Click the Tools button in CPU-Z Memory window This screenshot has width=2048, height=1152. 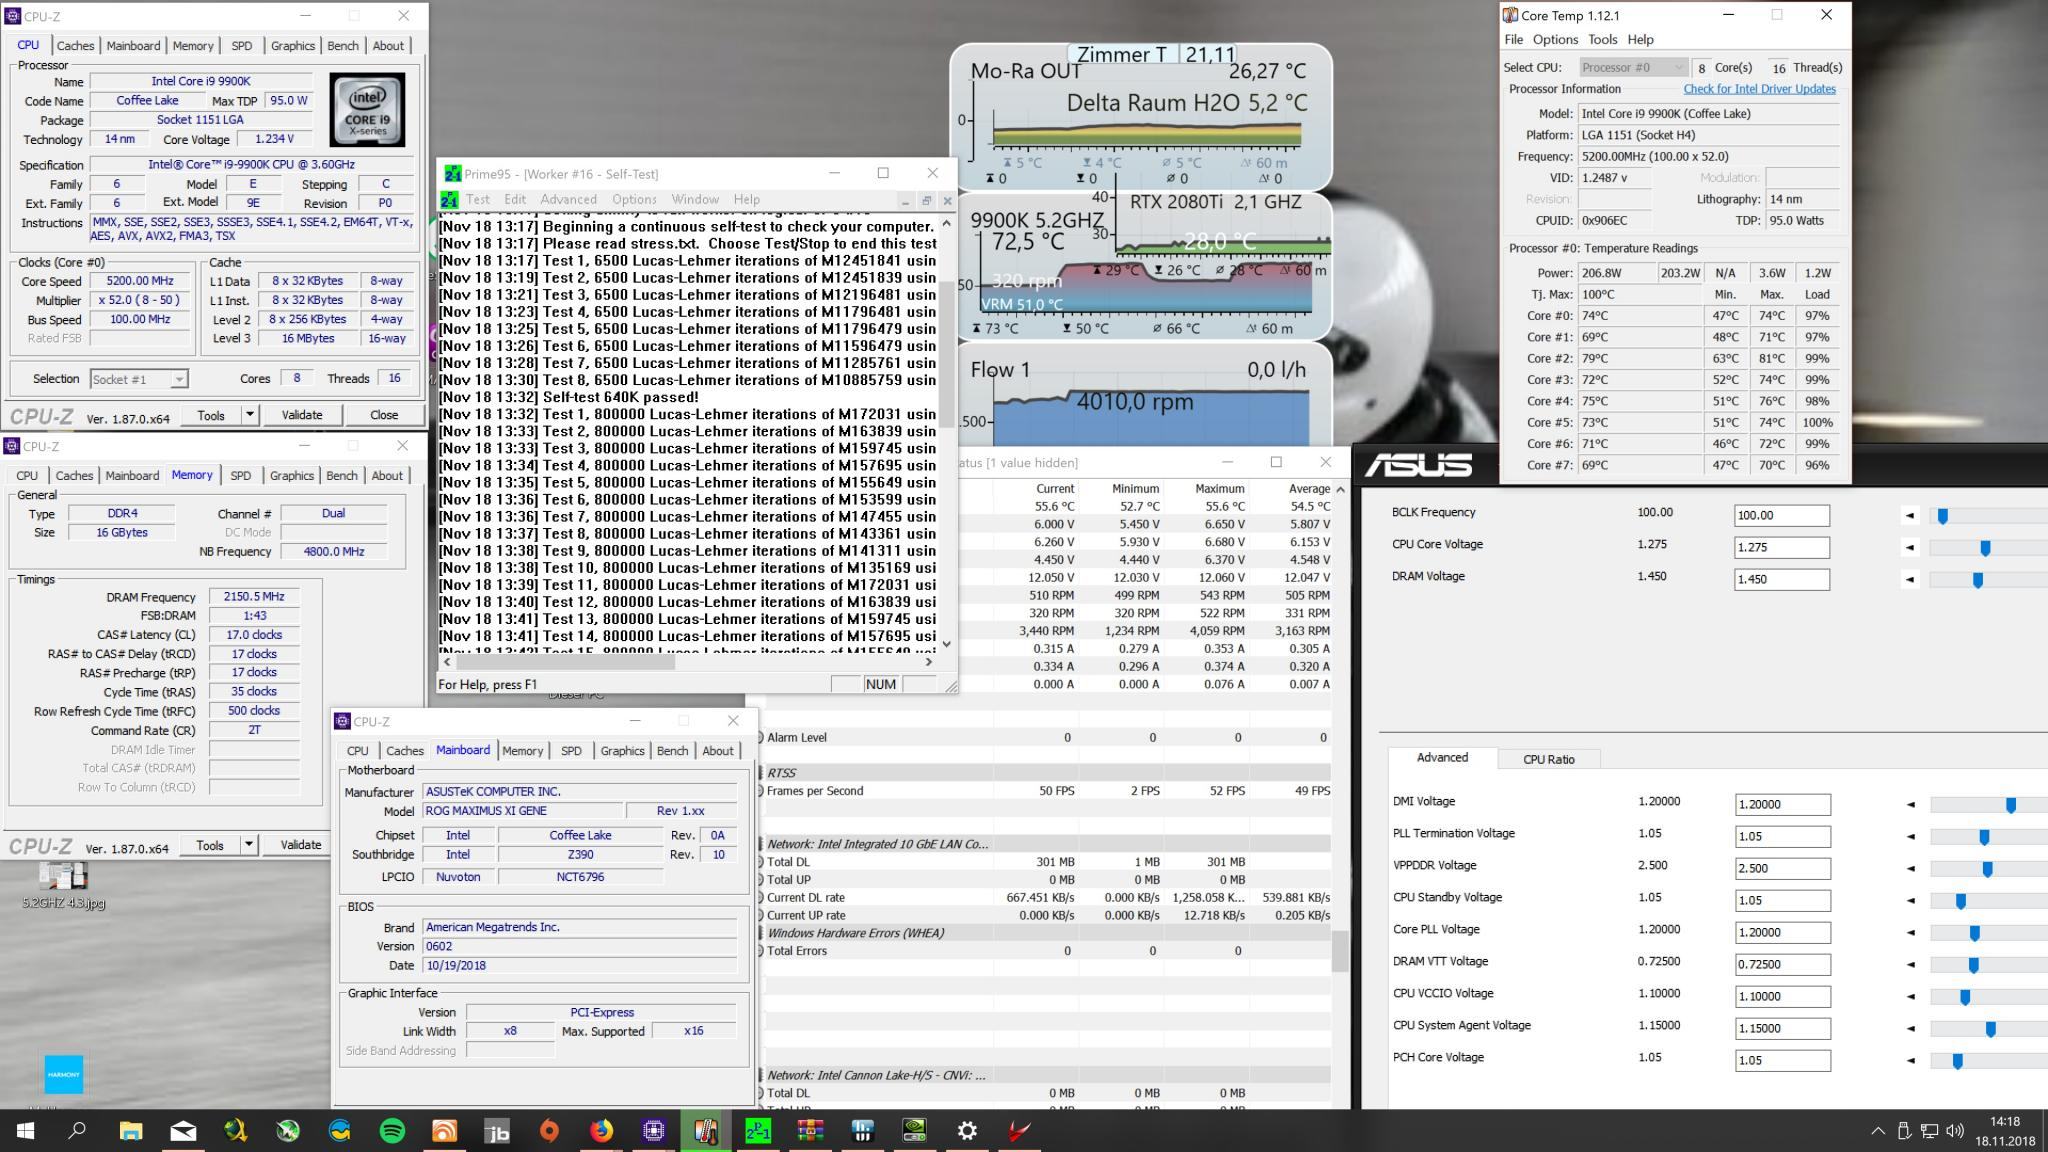tap(210, 844)
